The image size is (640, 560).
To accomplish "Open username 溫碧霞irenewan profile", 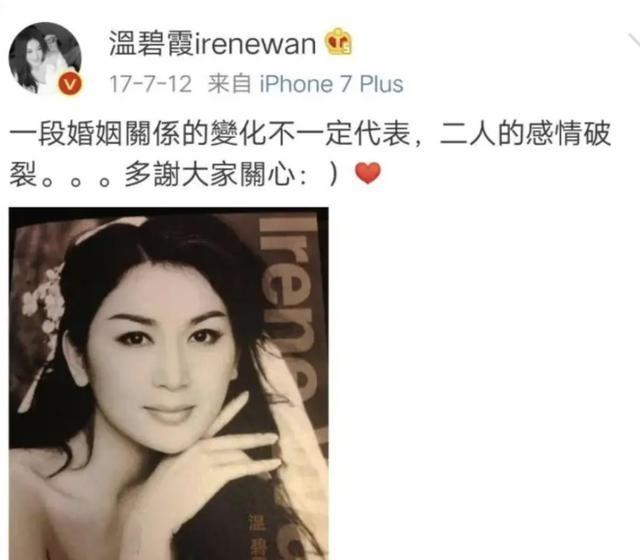I will (x=212, y=43).
